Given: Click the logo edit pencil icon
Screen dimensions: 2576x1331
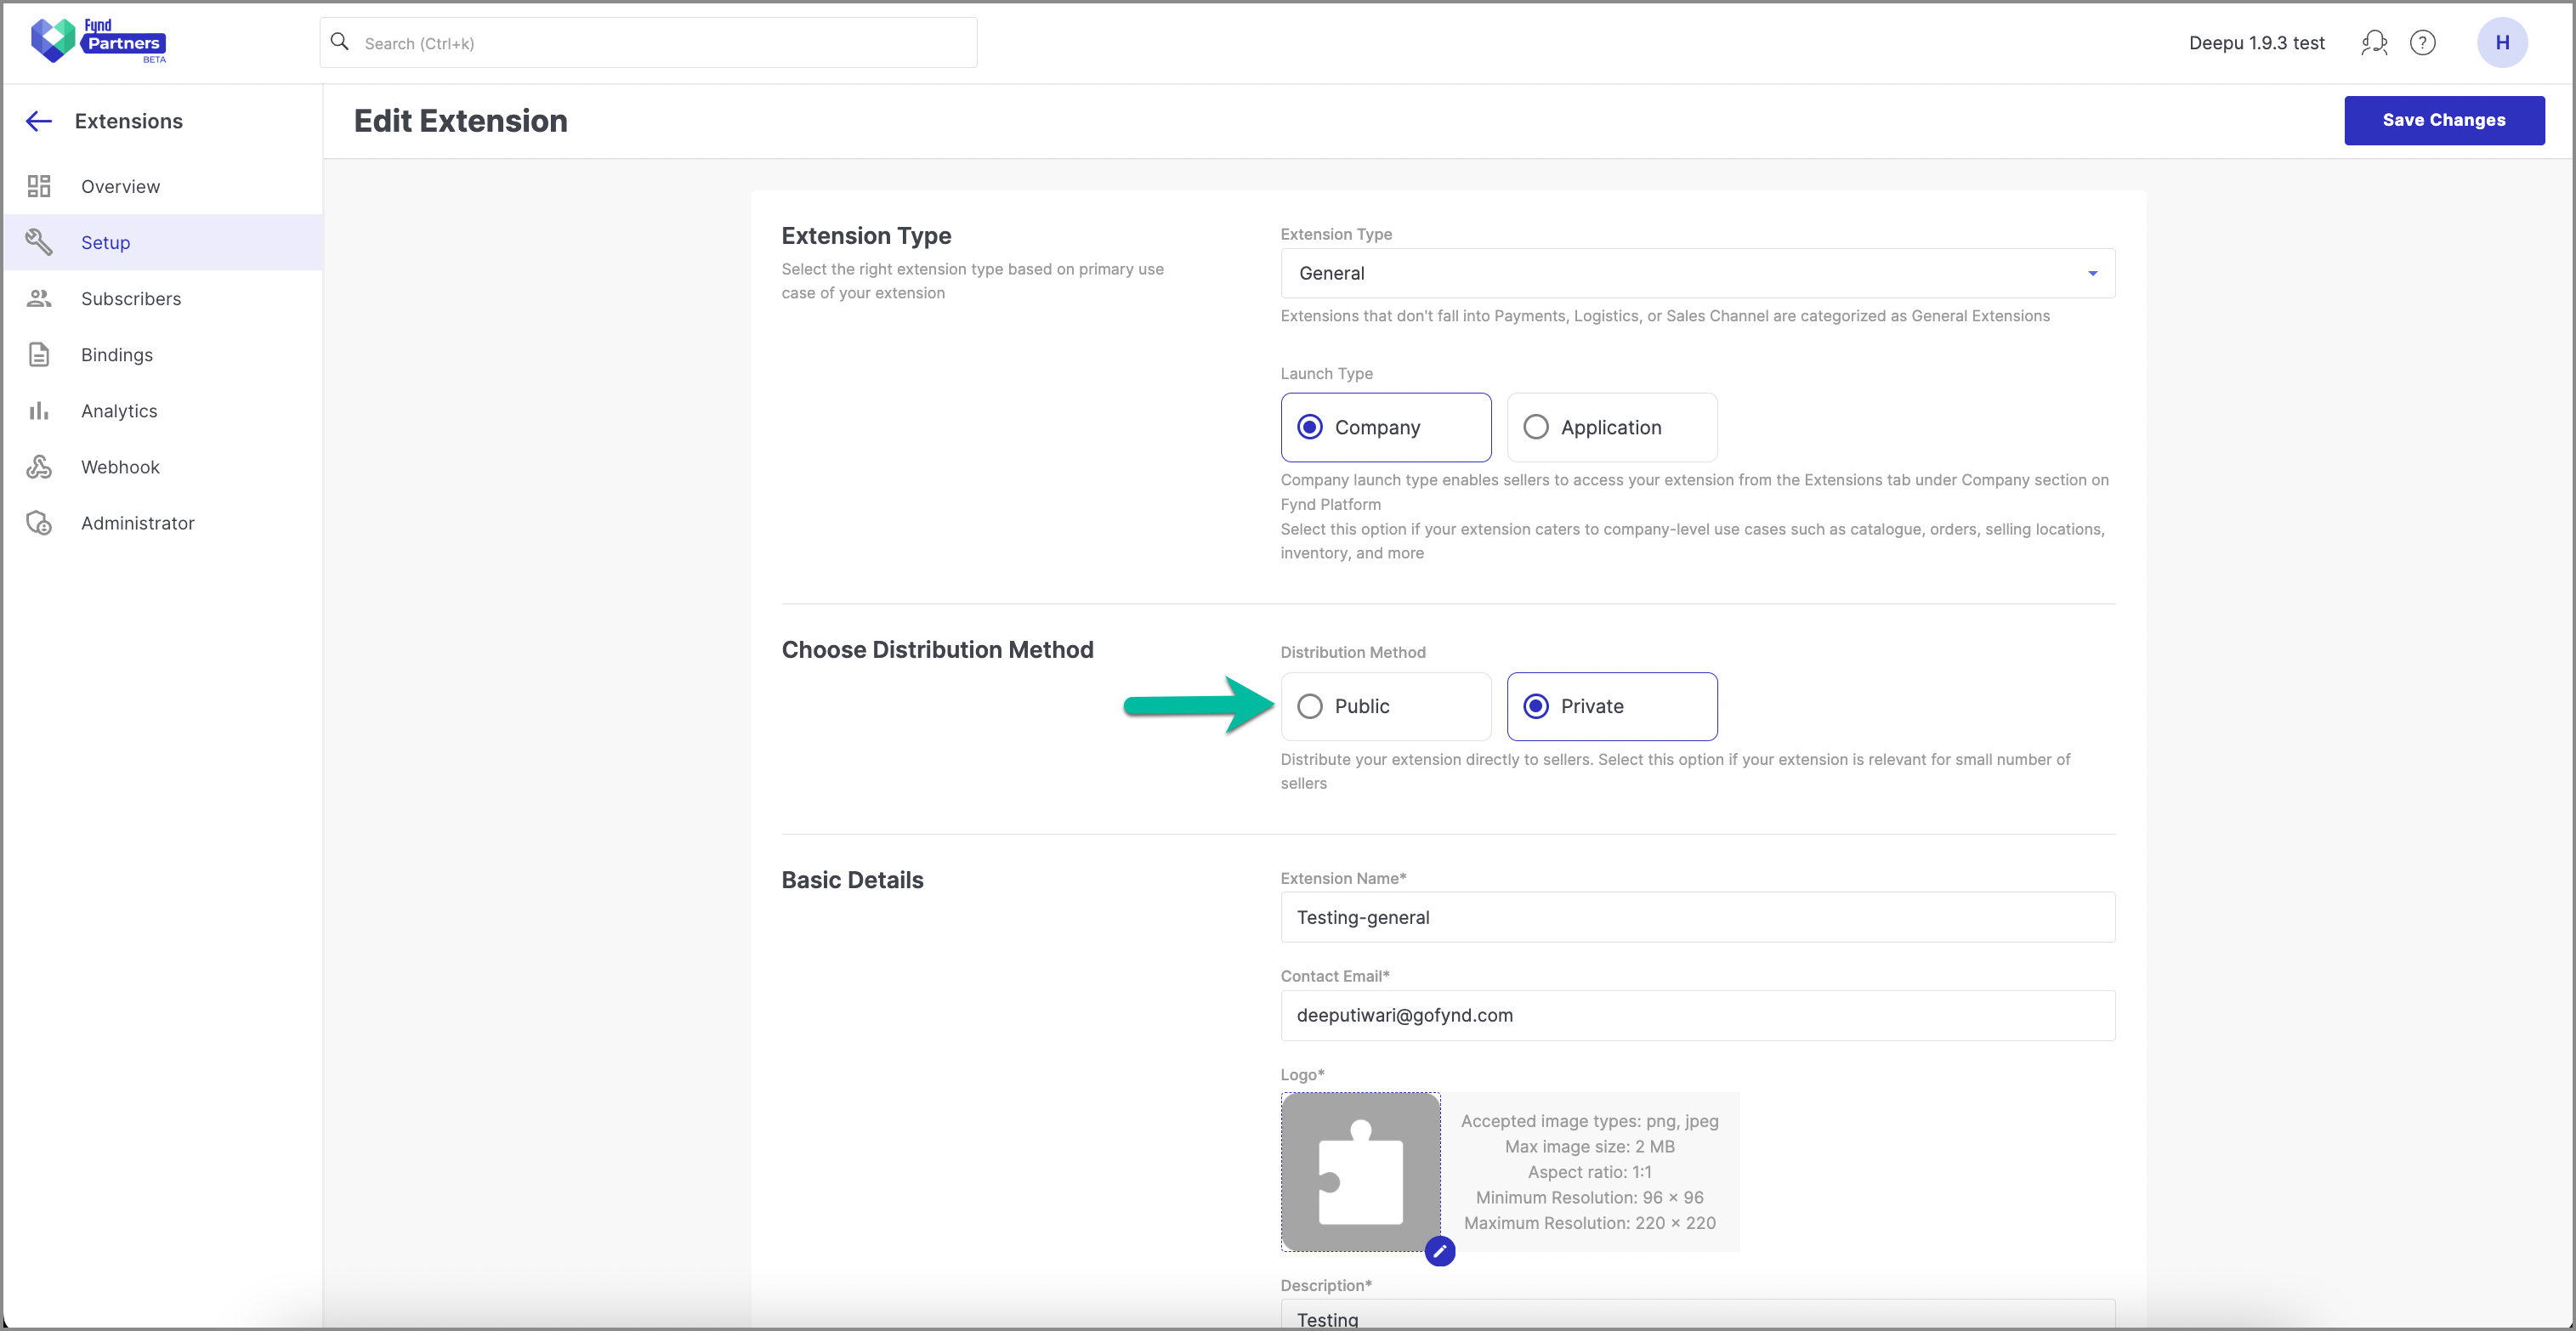Looking at the screenshot, I should click(x=1440, y=1251).
